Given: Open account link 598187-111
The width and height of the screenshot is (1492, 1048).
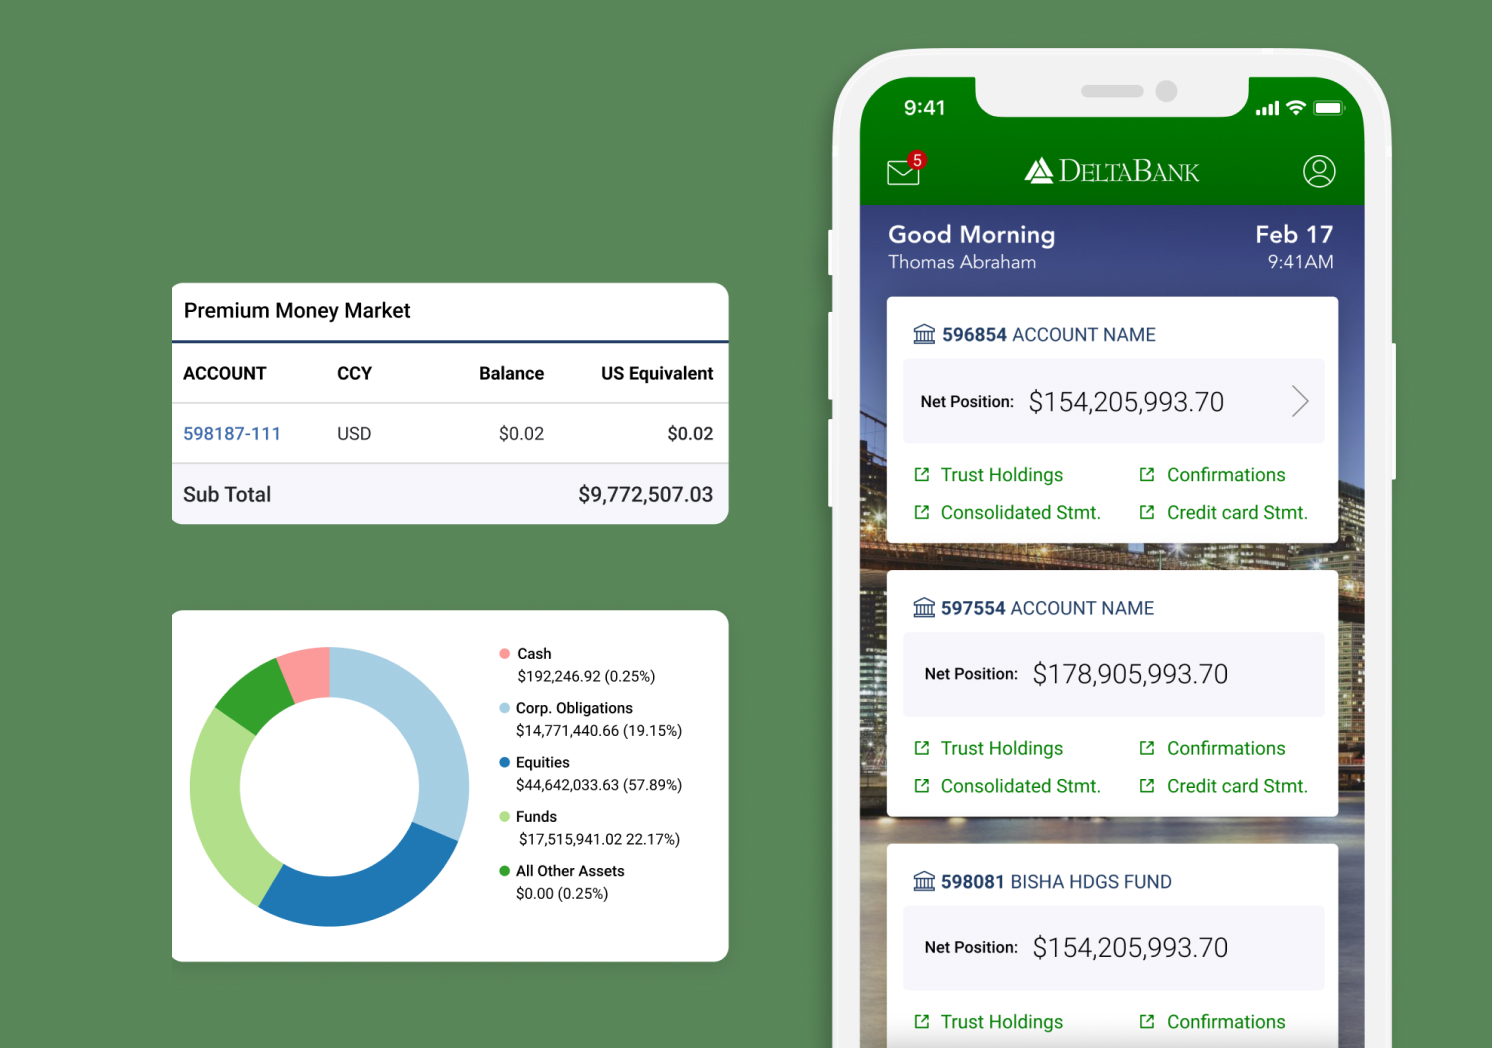Looking at the screenshot, I should (x=232, y=434).
